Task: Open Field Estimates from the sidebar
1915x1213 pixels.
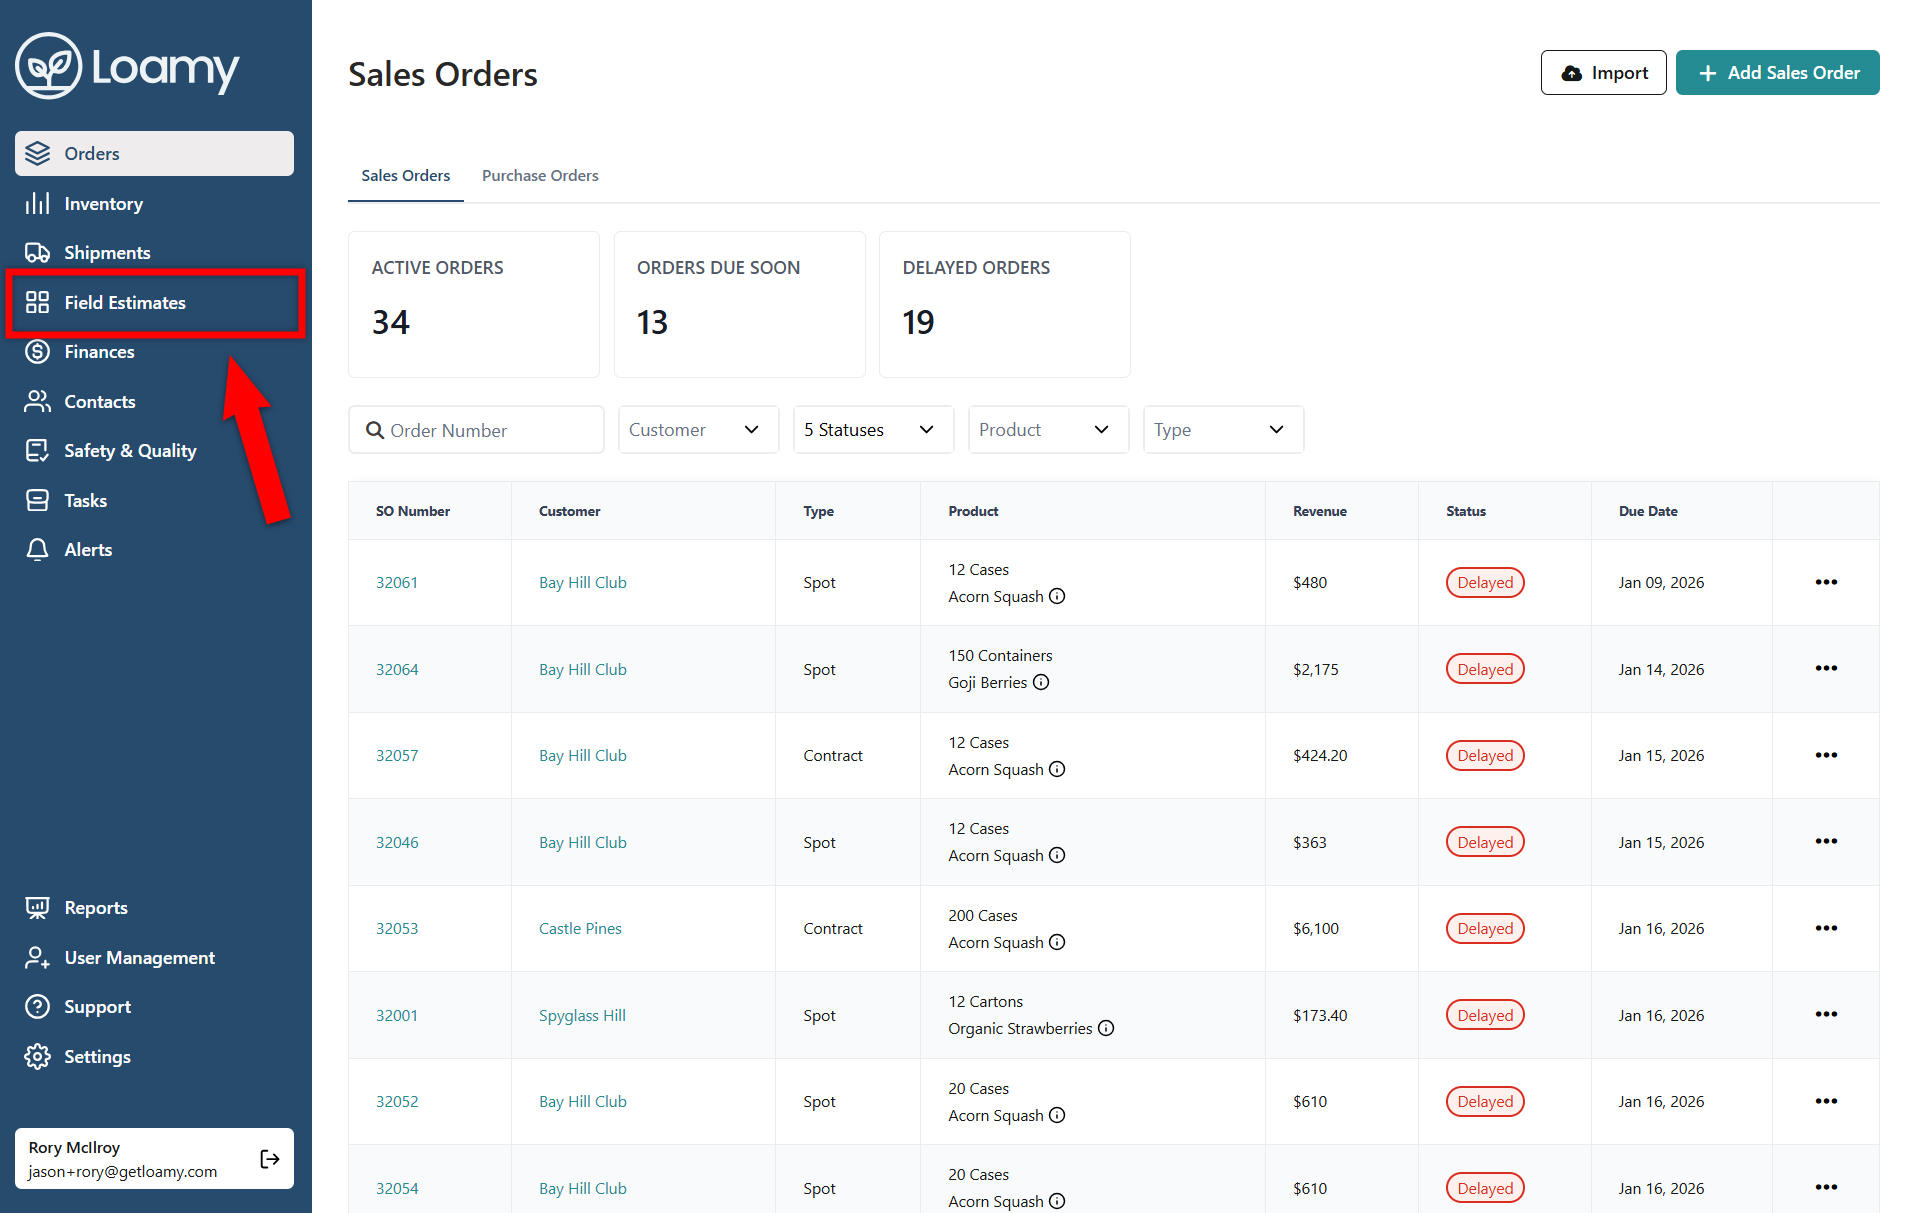Action: click(x=124, y=302)
